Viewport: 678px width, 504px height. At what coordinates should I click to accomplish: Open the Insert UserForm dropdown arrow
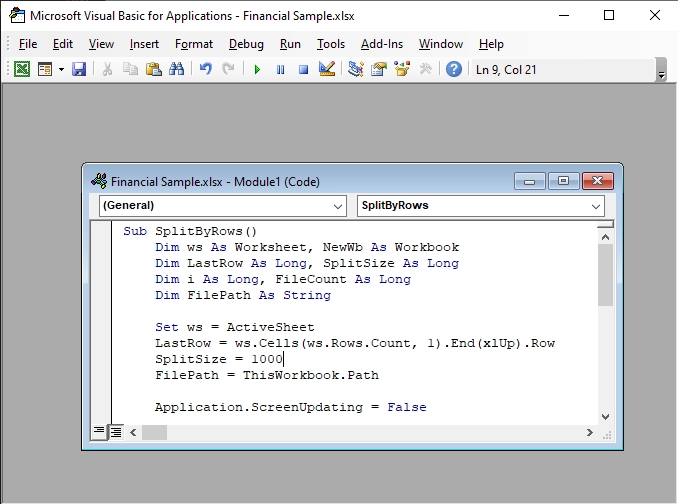61,69
